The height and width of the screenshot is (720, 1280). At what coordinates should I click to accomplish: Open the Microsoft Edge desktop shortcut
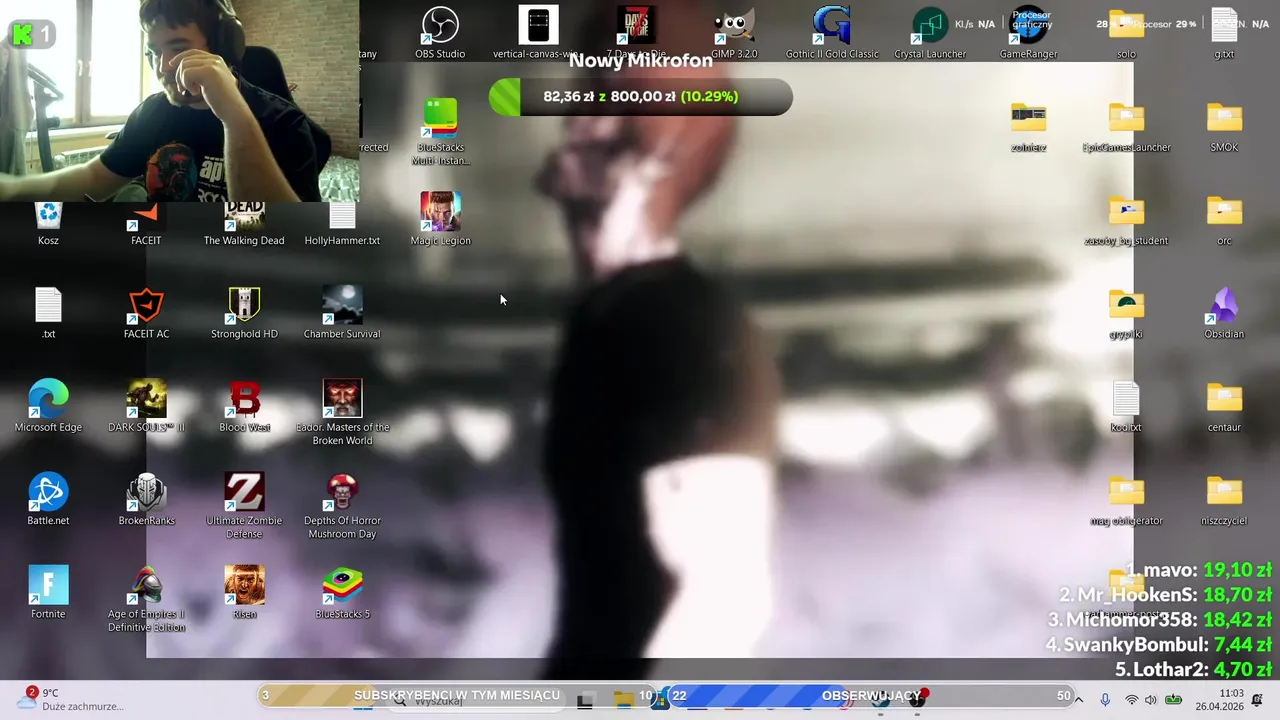pyautogui.click(x=48, y=406)
